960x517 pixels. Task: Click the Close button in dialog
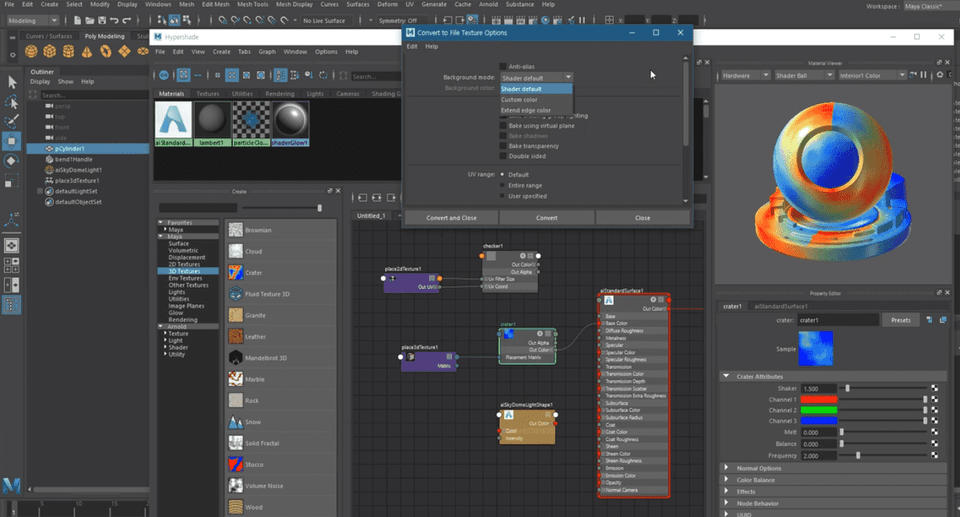click(643, 218)
